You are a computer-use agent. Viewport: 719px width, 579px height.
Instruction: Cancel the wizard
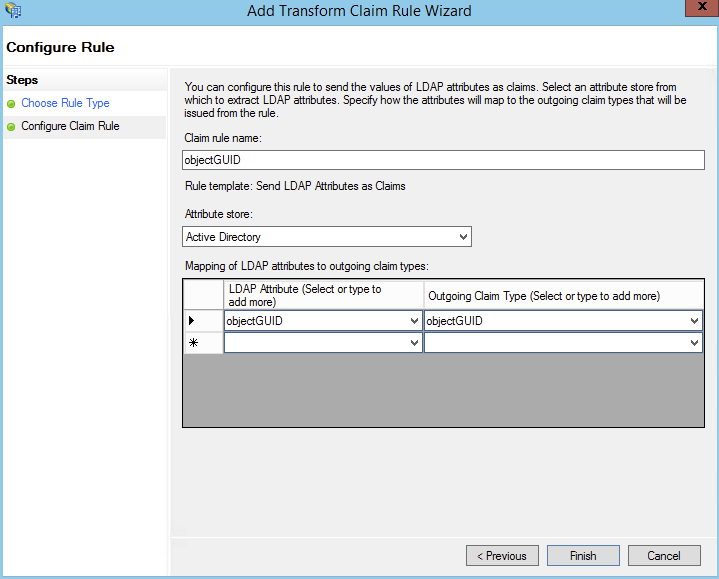(663, 556)
